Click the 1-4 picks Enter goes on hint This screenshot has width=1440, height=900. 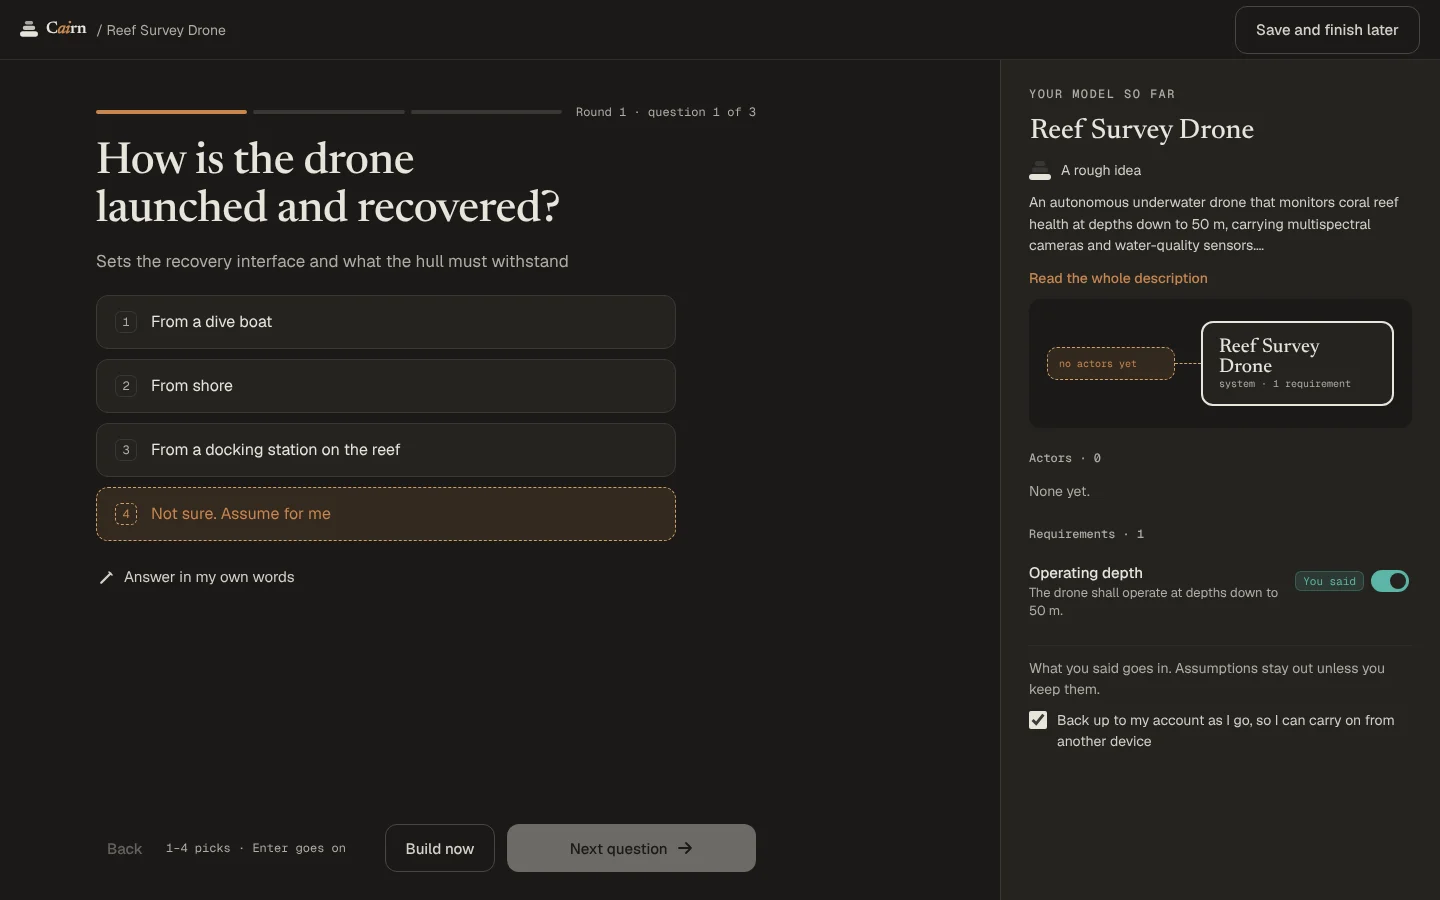point(256,848)
